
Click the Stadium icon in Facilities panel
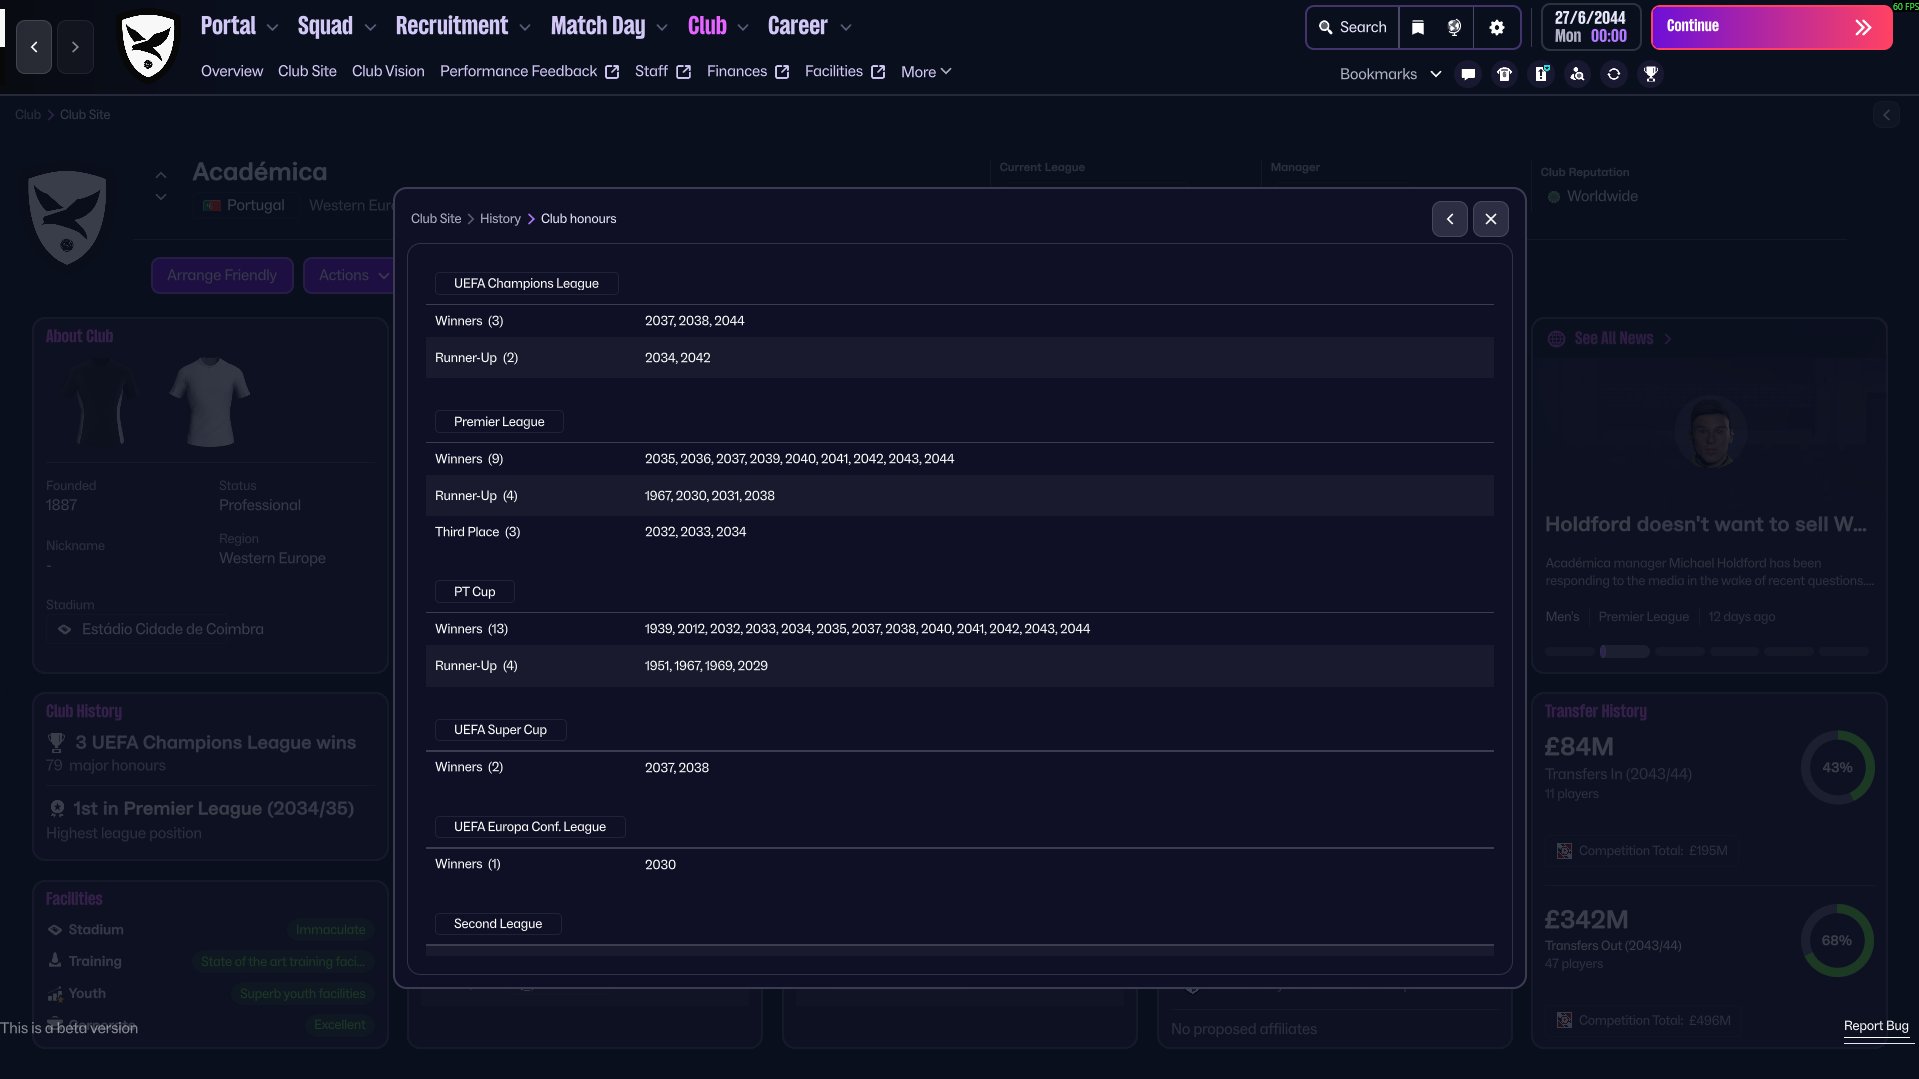pos(55,930)
